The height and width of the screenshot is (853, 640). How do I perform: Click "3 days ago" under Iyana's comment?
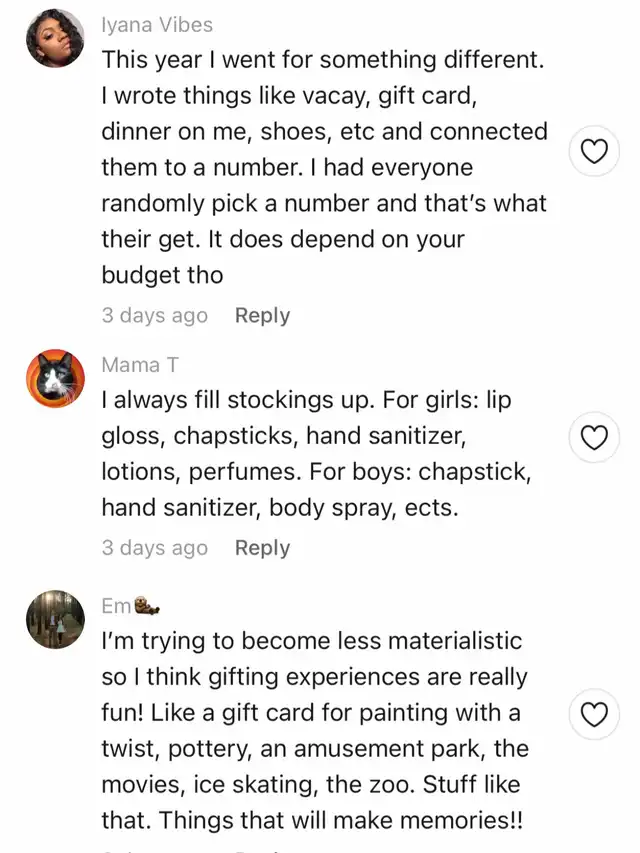pyautogui.click(x=155, y=316)
